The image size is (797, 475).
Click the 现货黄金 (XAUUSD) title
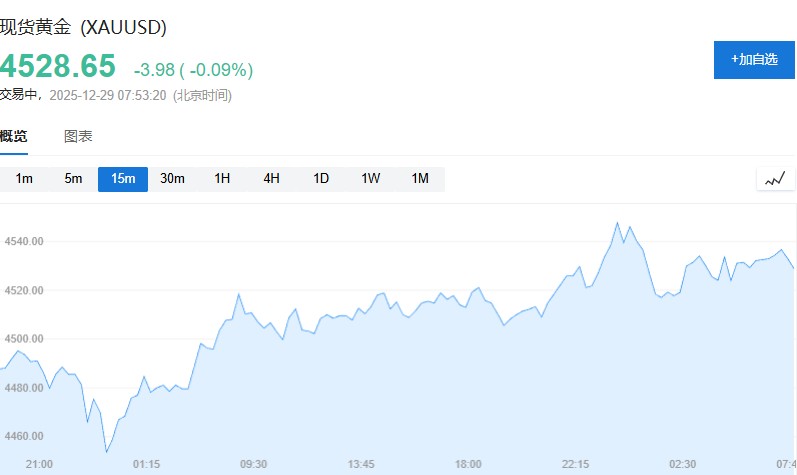(x=83, y=27)
